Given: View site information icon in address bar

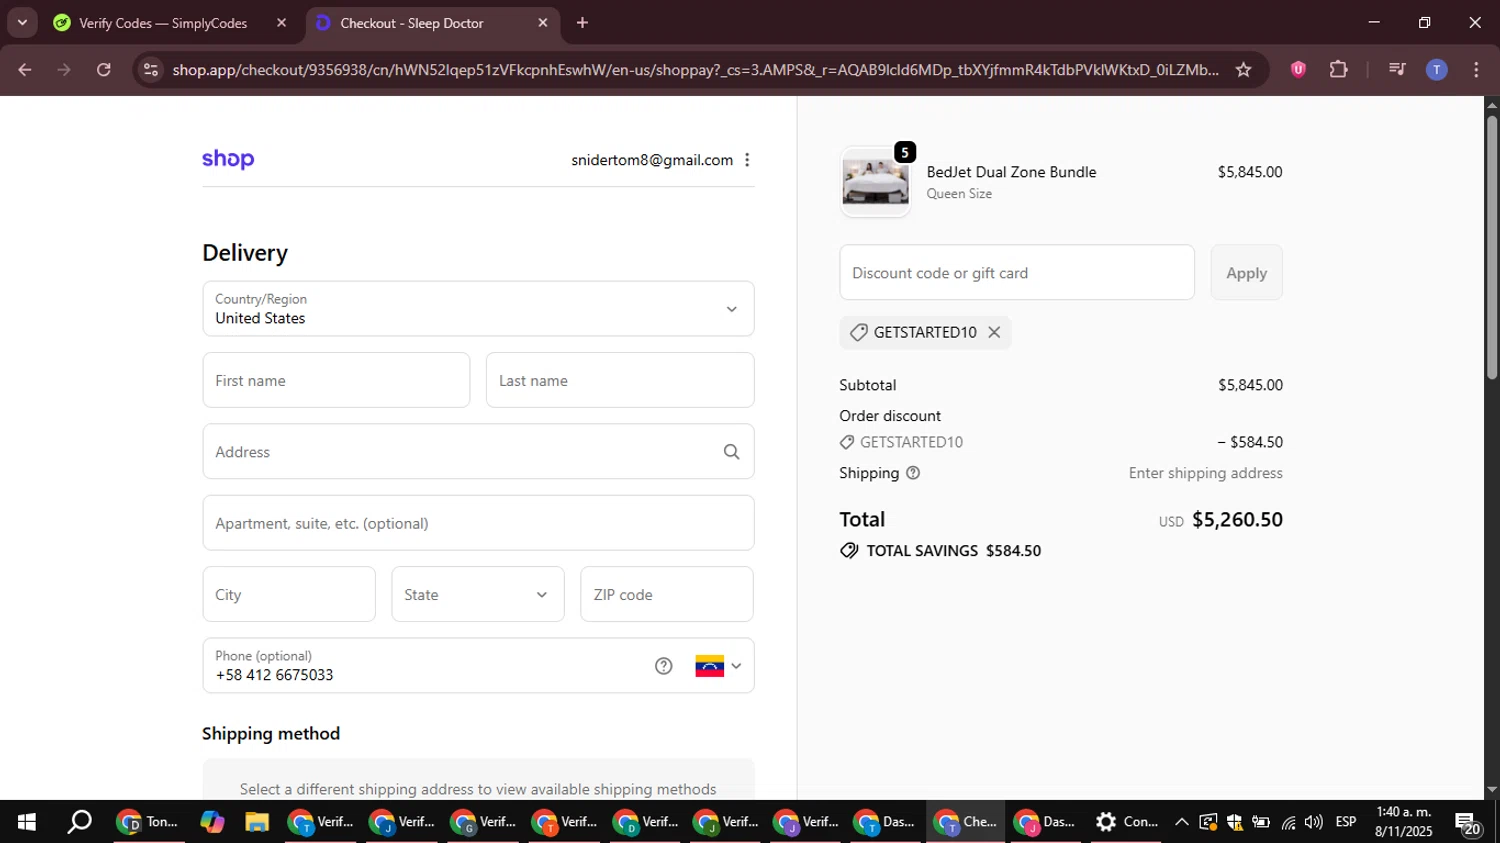Looking at the screenshot, I should click(x=151, y=69).
